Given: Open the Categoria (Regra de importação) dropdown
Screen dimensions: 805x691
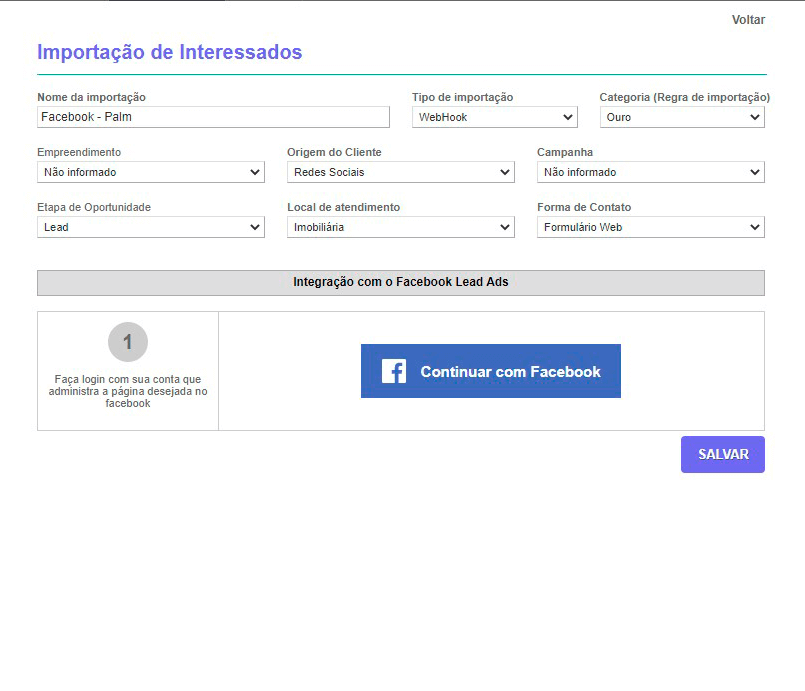Looking at the screenshot, I should (682, 117).
